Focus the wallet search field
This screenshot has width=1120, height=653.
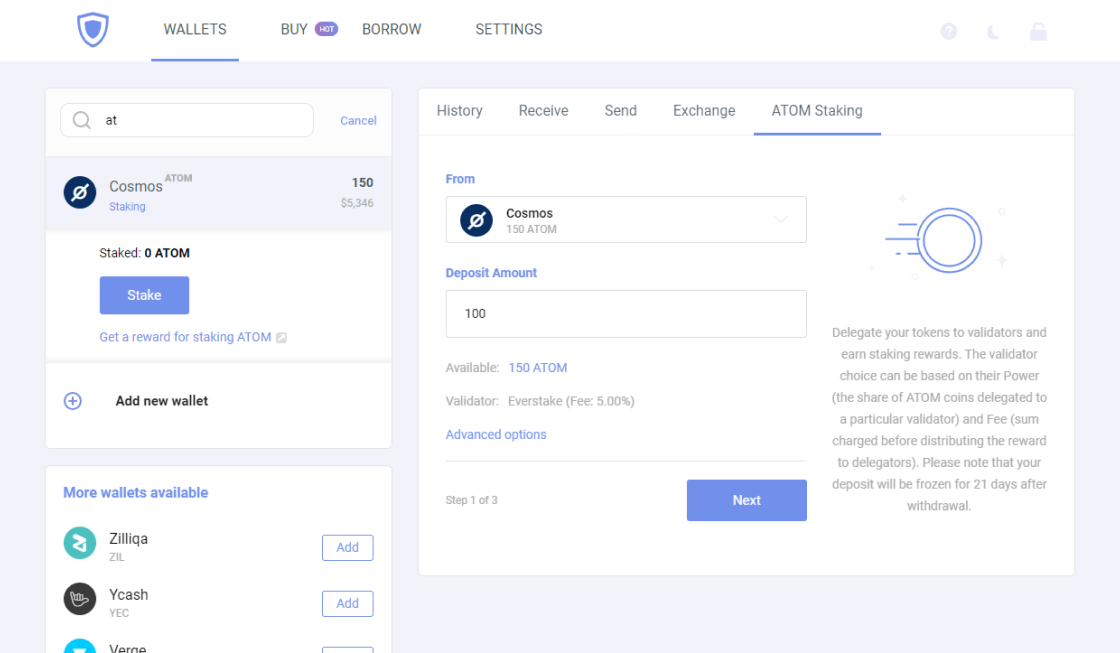pos(187,120)
